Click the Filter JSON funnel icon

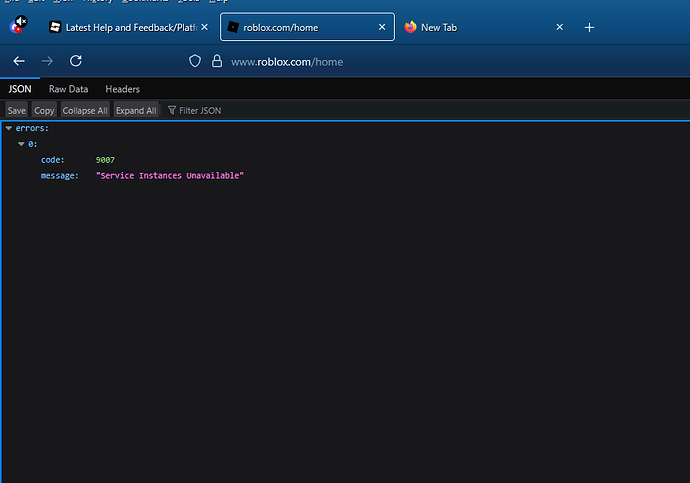(x=172, y=110)
